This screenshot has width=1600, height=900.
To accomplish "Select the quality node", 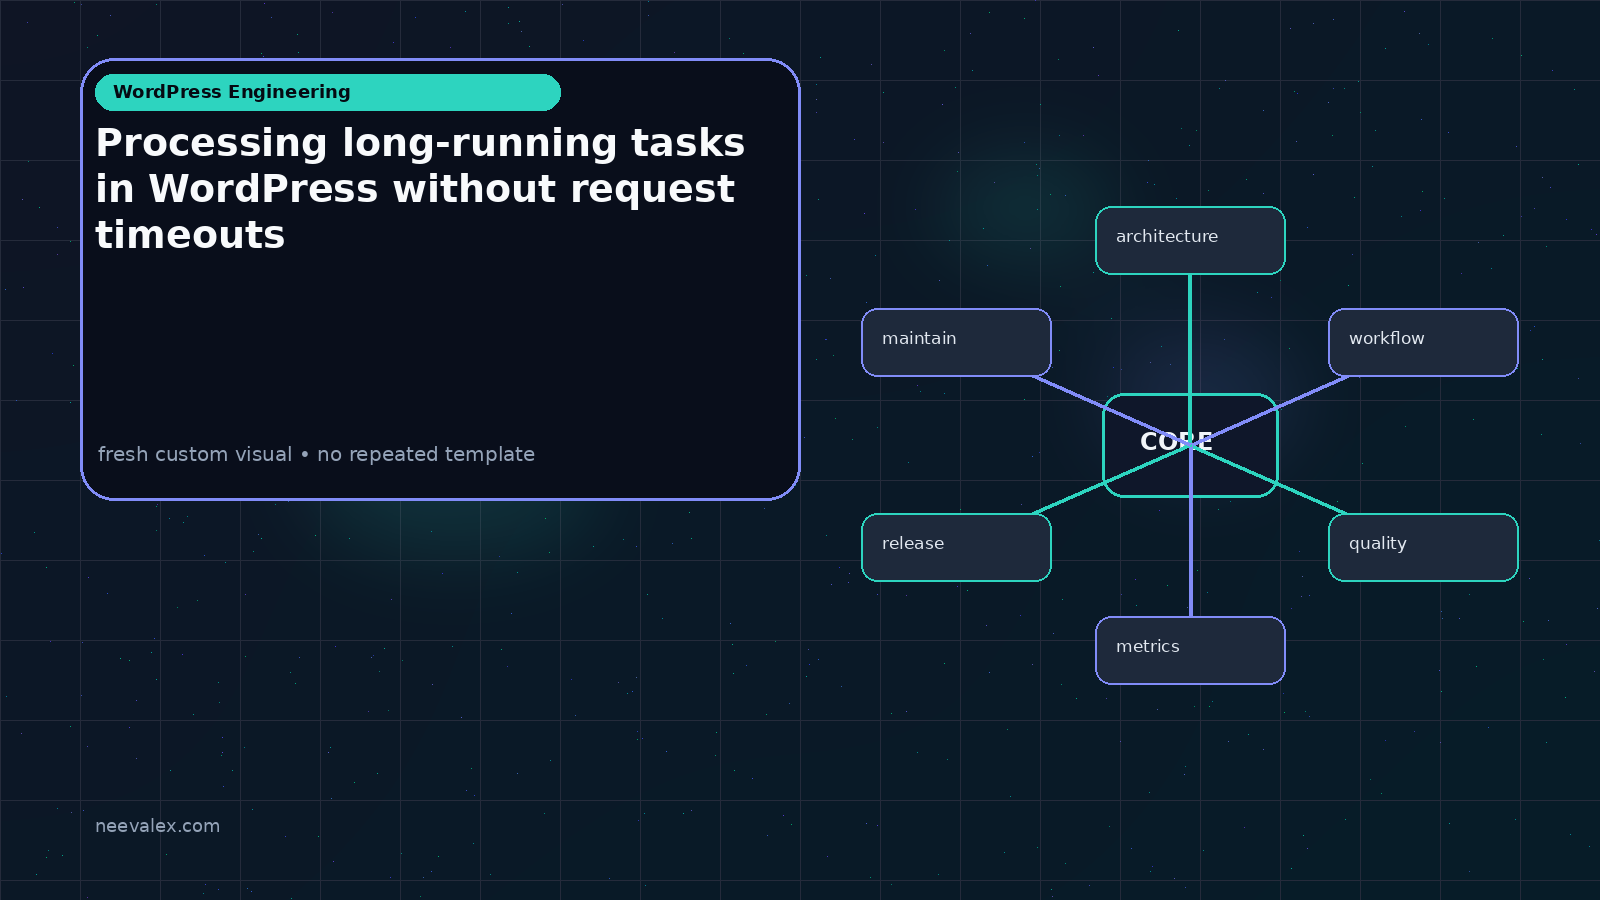I will click(x=1423, y=548).
